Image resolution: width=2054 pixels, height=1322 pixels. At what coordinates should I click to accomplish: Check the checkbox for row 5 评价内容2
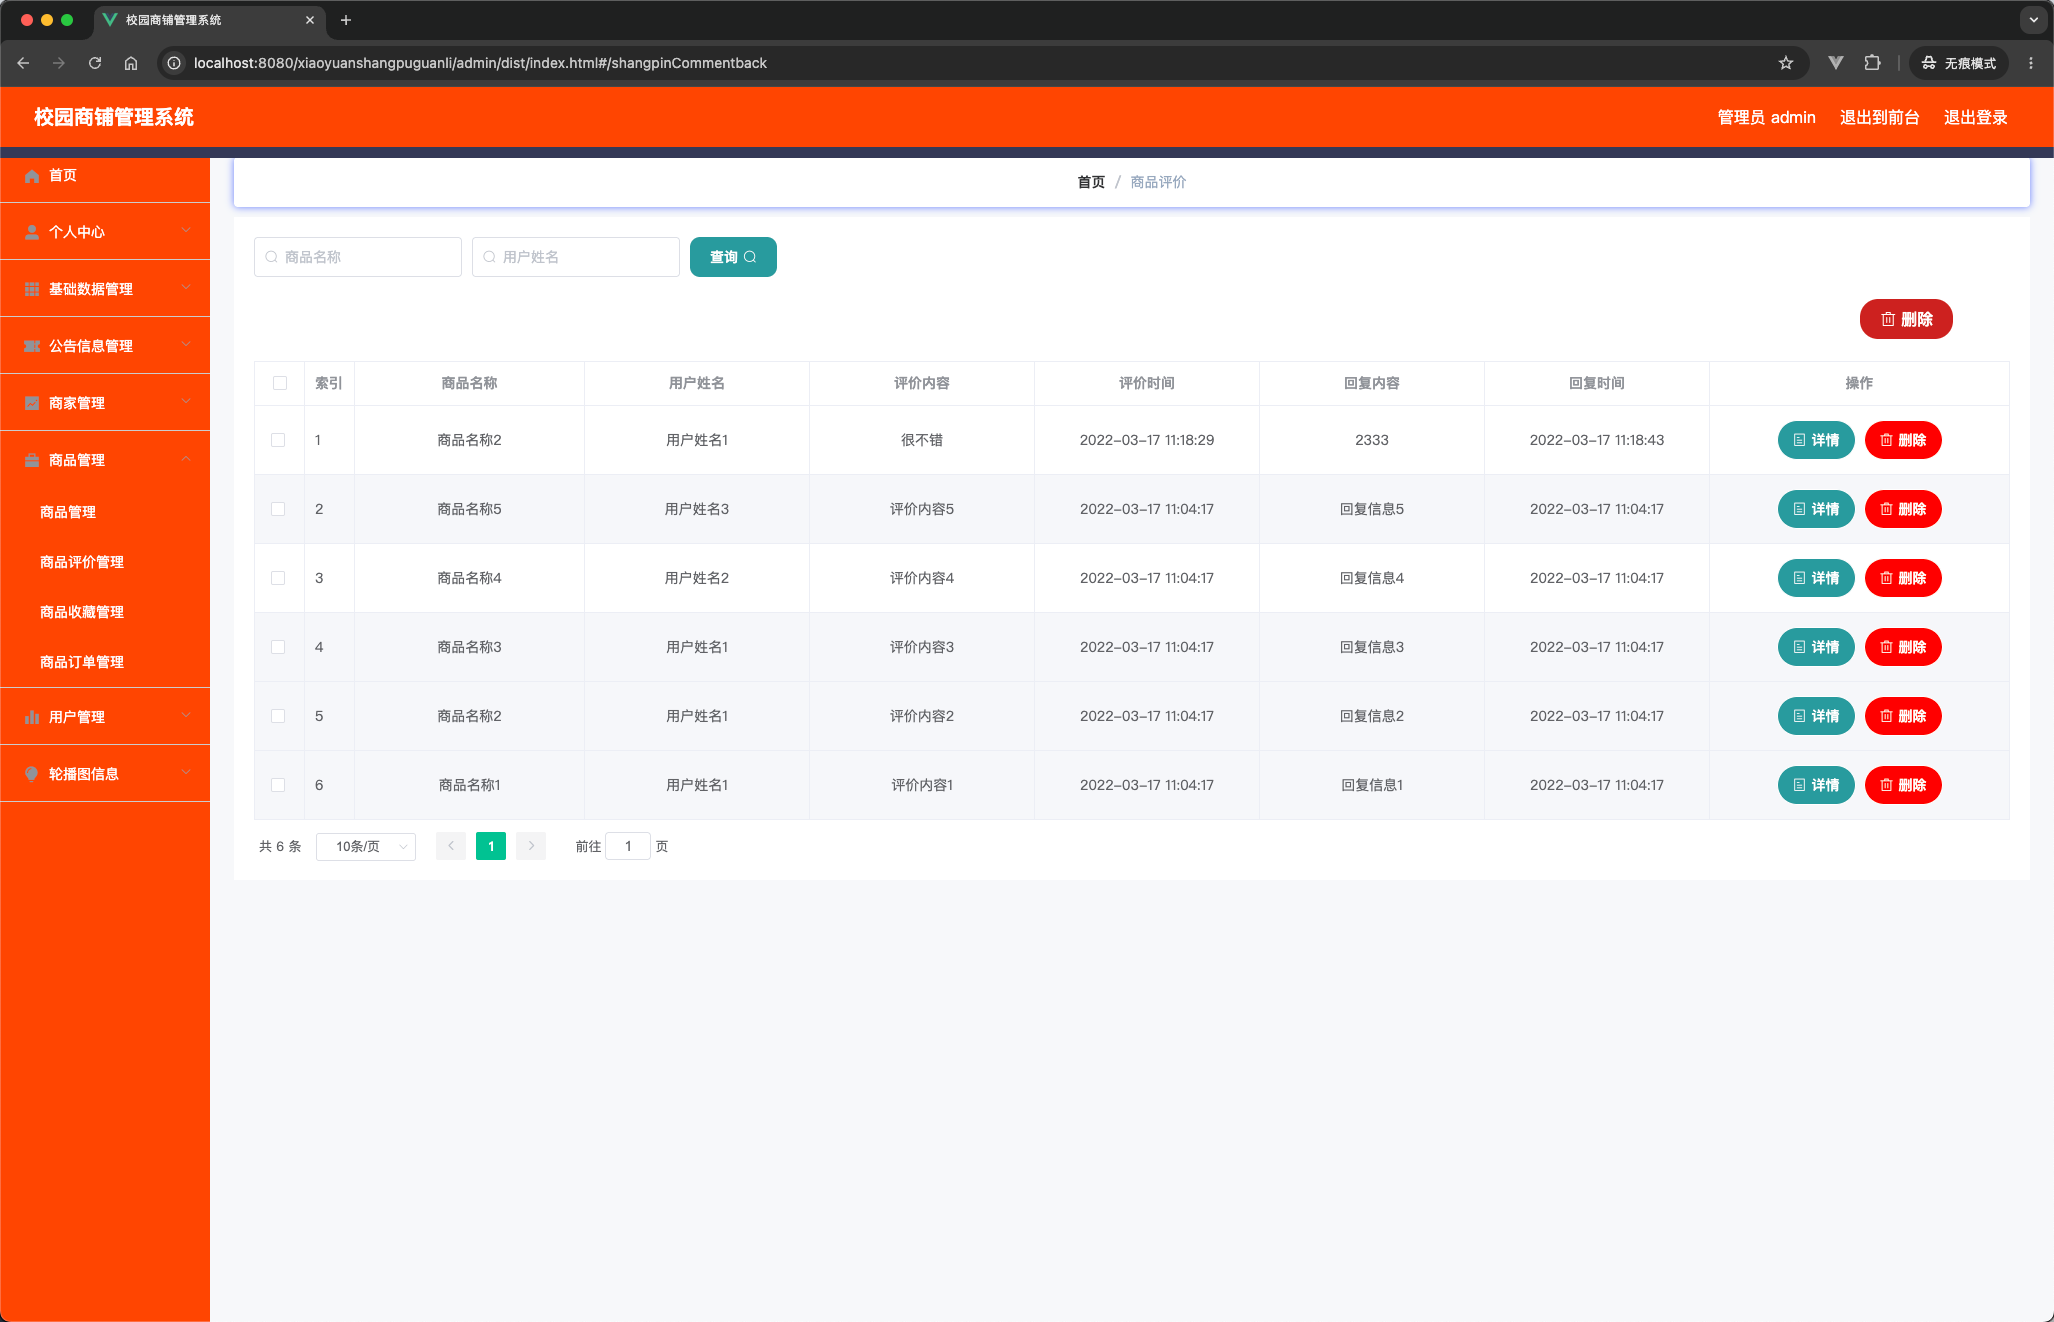278,716
